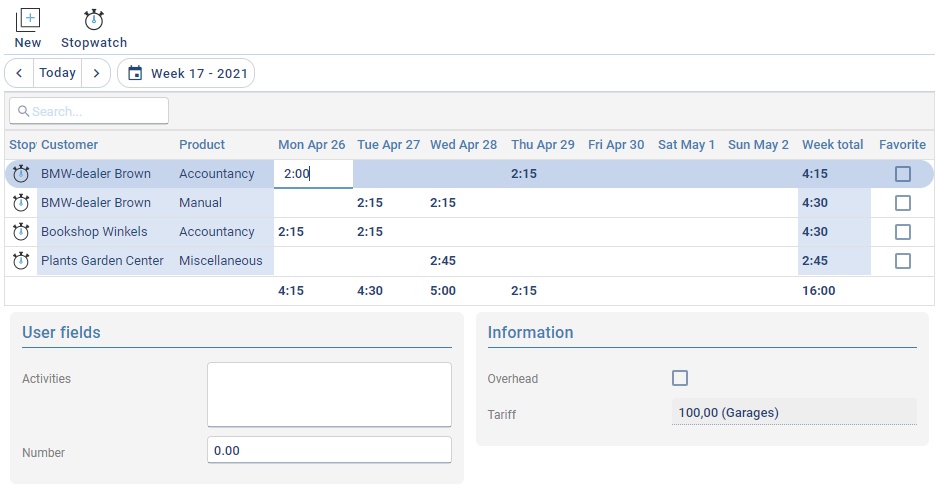Screen dimensions: 938x491
Task: Click the magnifier icon in Search box
Action: [x=23, y=111]
